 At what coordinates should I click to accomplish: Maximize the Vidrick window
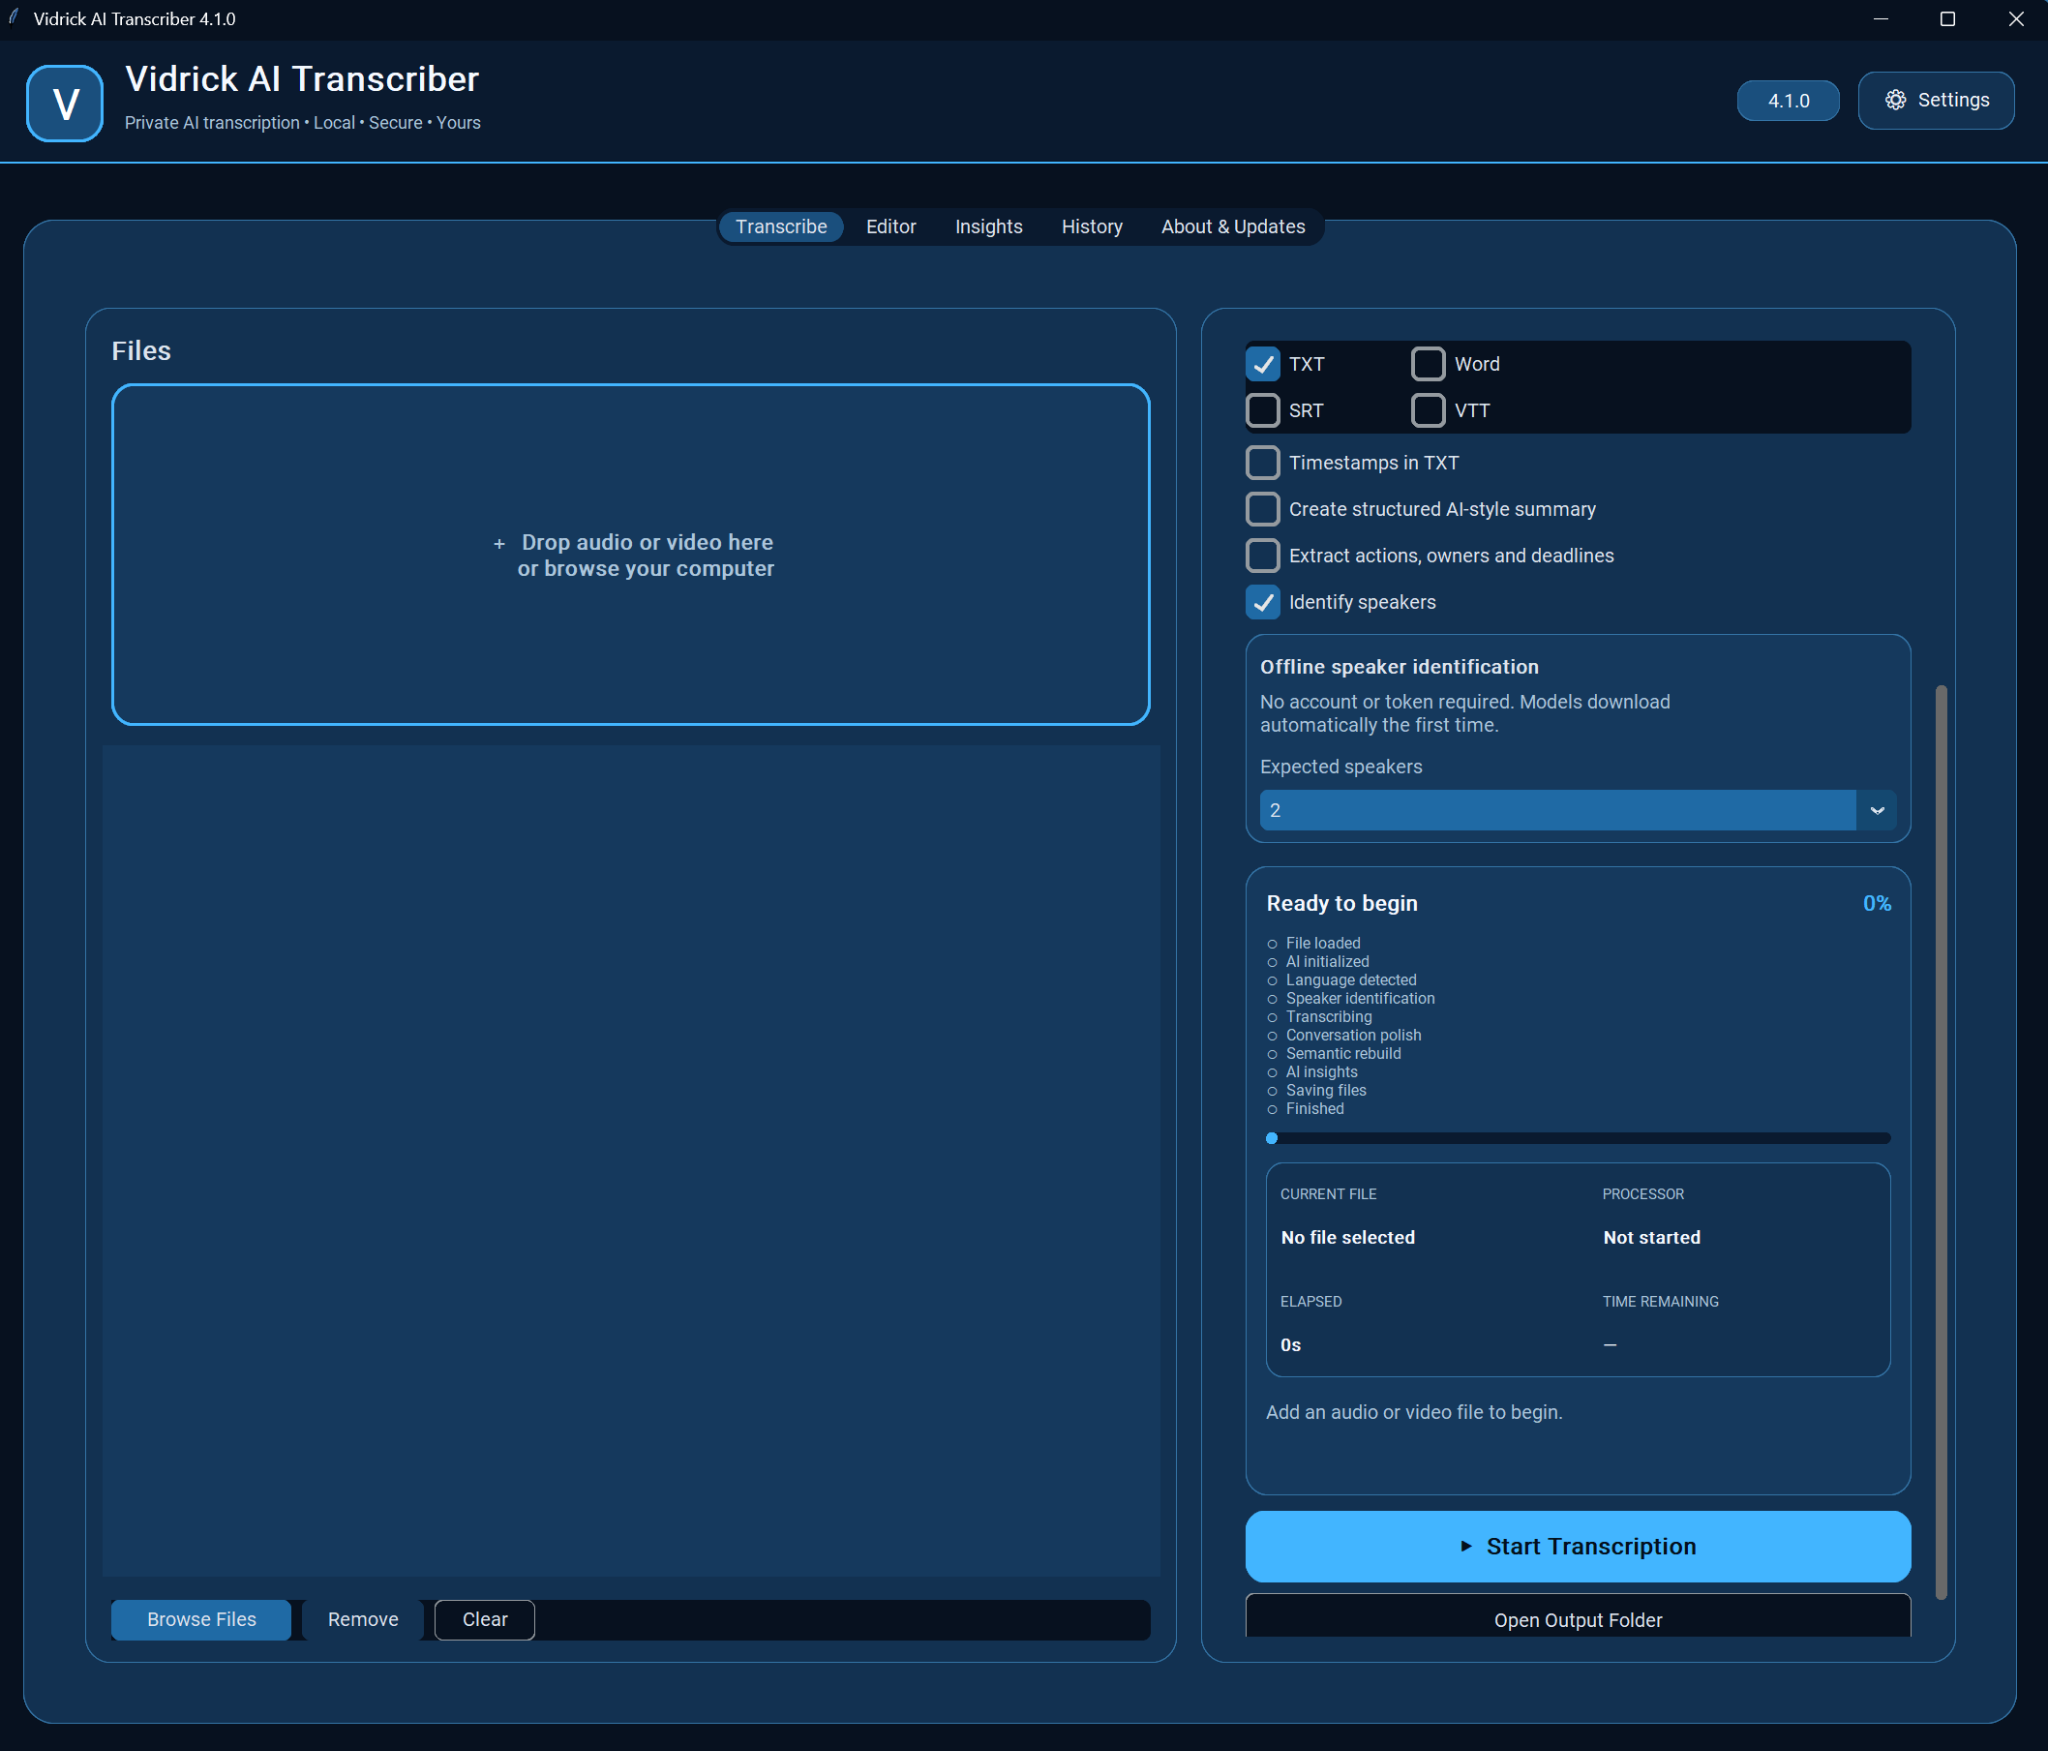point(1947,19)
